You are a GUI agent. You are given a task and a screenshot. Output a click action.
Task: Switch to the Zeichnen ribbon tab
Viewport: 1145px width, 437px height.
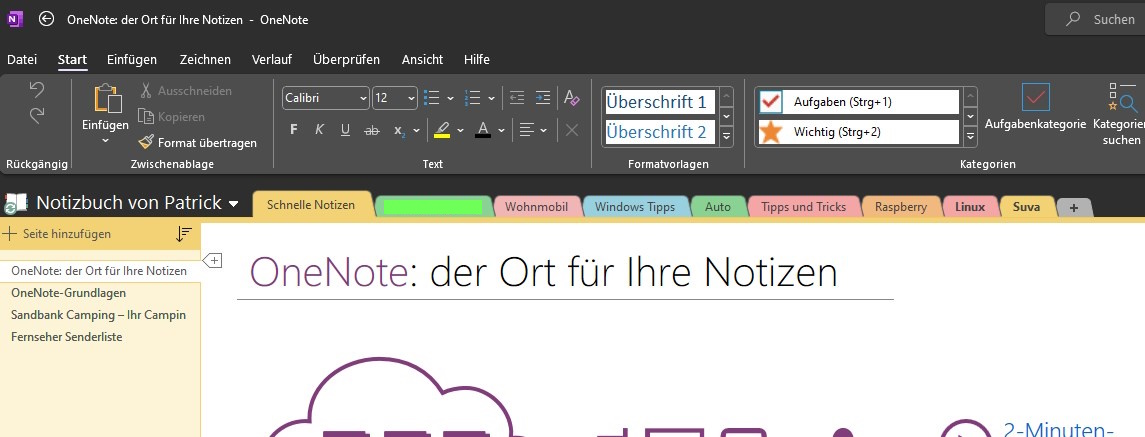tap(205, 60)
